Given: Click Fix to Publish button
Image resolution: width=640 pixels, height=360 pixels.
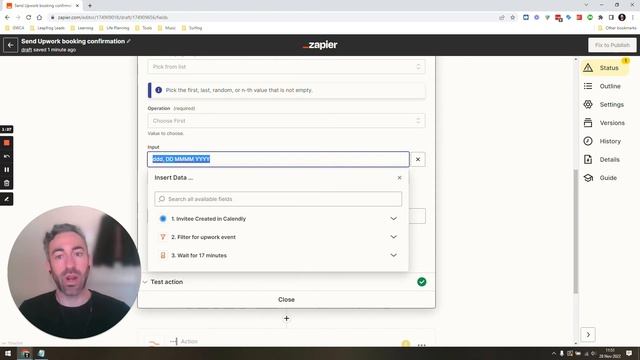Looking at the screenshot, I should (612, 45).
